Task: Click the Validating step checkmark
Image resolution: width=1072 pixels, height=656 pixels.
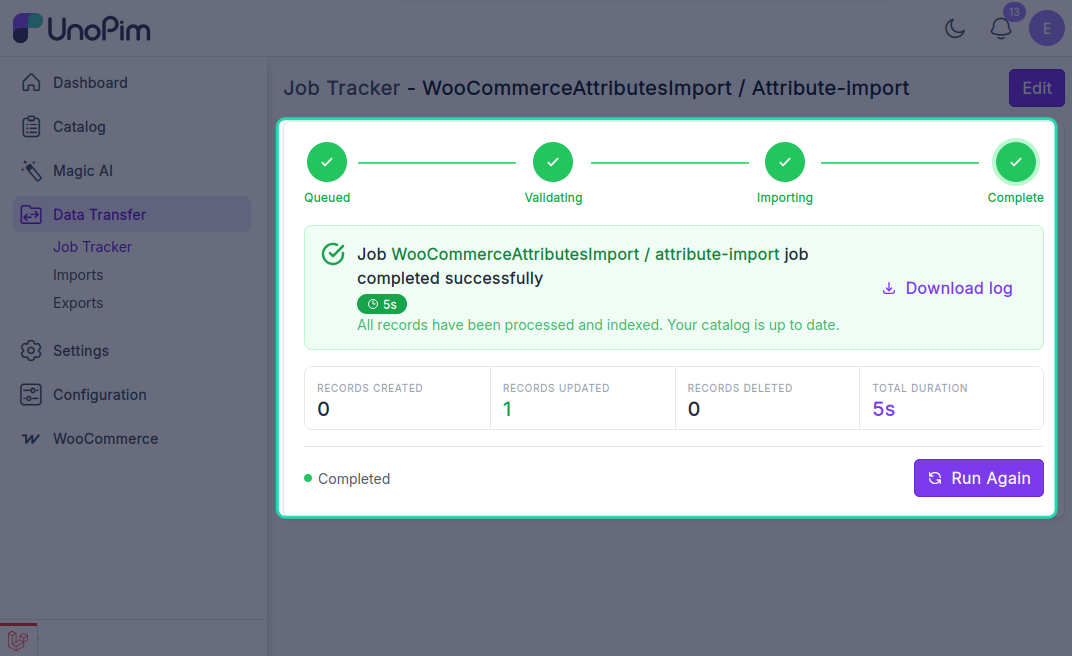Action: pos(553,162)
